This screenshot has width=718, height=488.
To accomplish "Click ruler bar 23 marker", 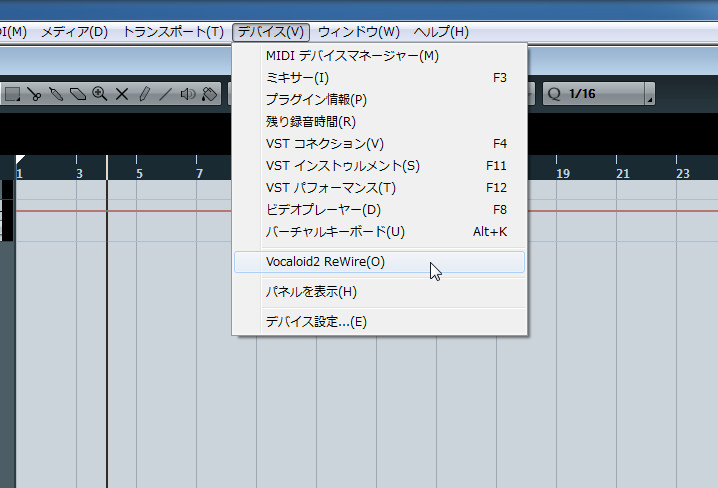I will tap(683, 173).
